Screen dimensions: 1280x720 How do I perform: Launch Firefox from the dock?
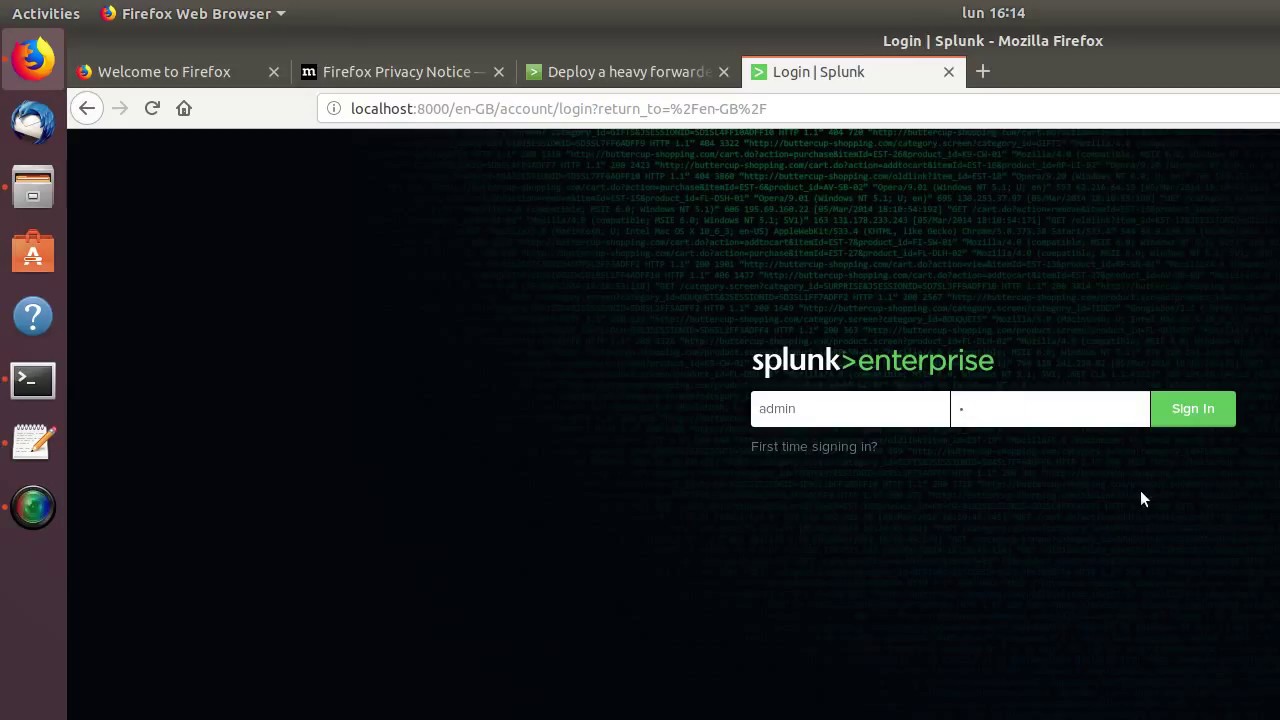point(33,59)
